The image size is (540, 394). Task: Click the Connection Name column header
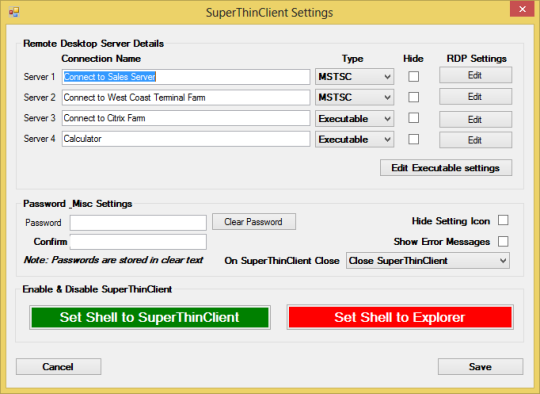101,59
